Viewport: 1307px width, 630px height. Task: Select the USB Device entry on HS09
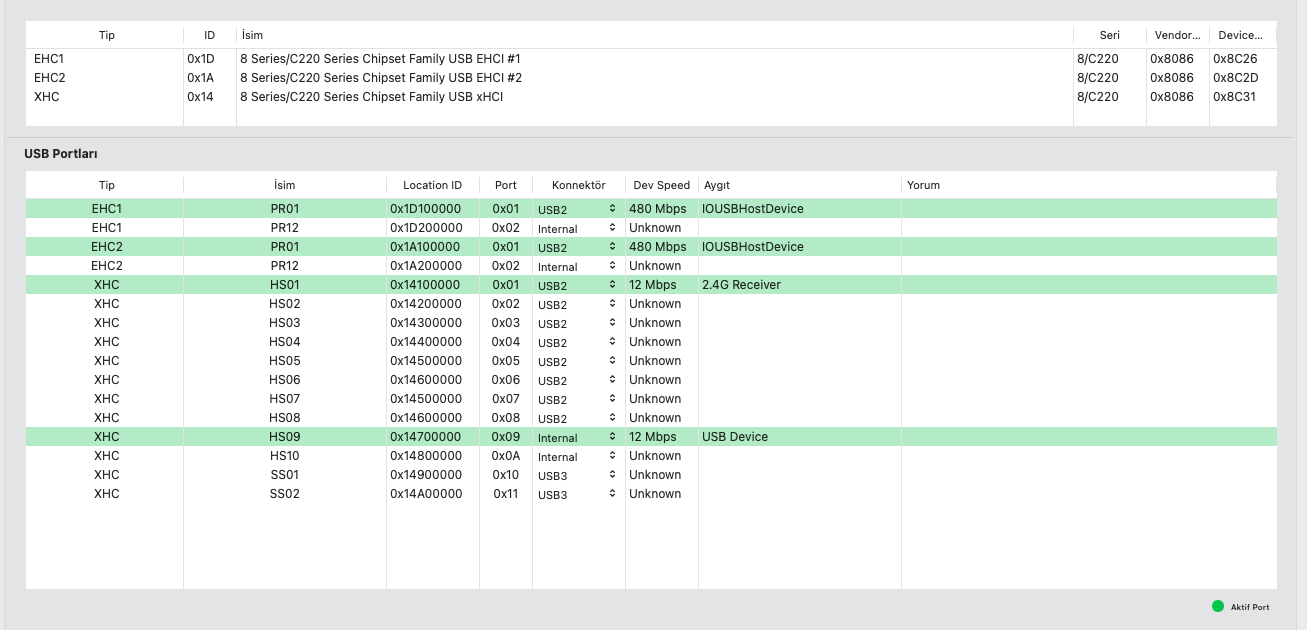tap(735, 437)
